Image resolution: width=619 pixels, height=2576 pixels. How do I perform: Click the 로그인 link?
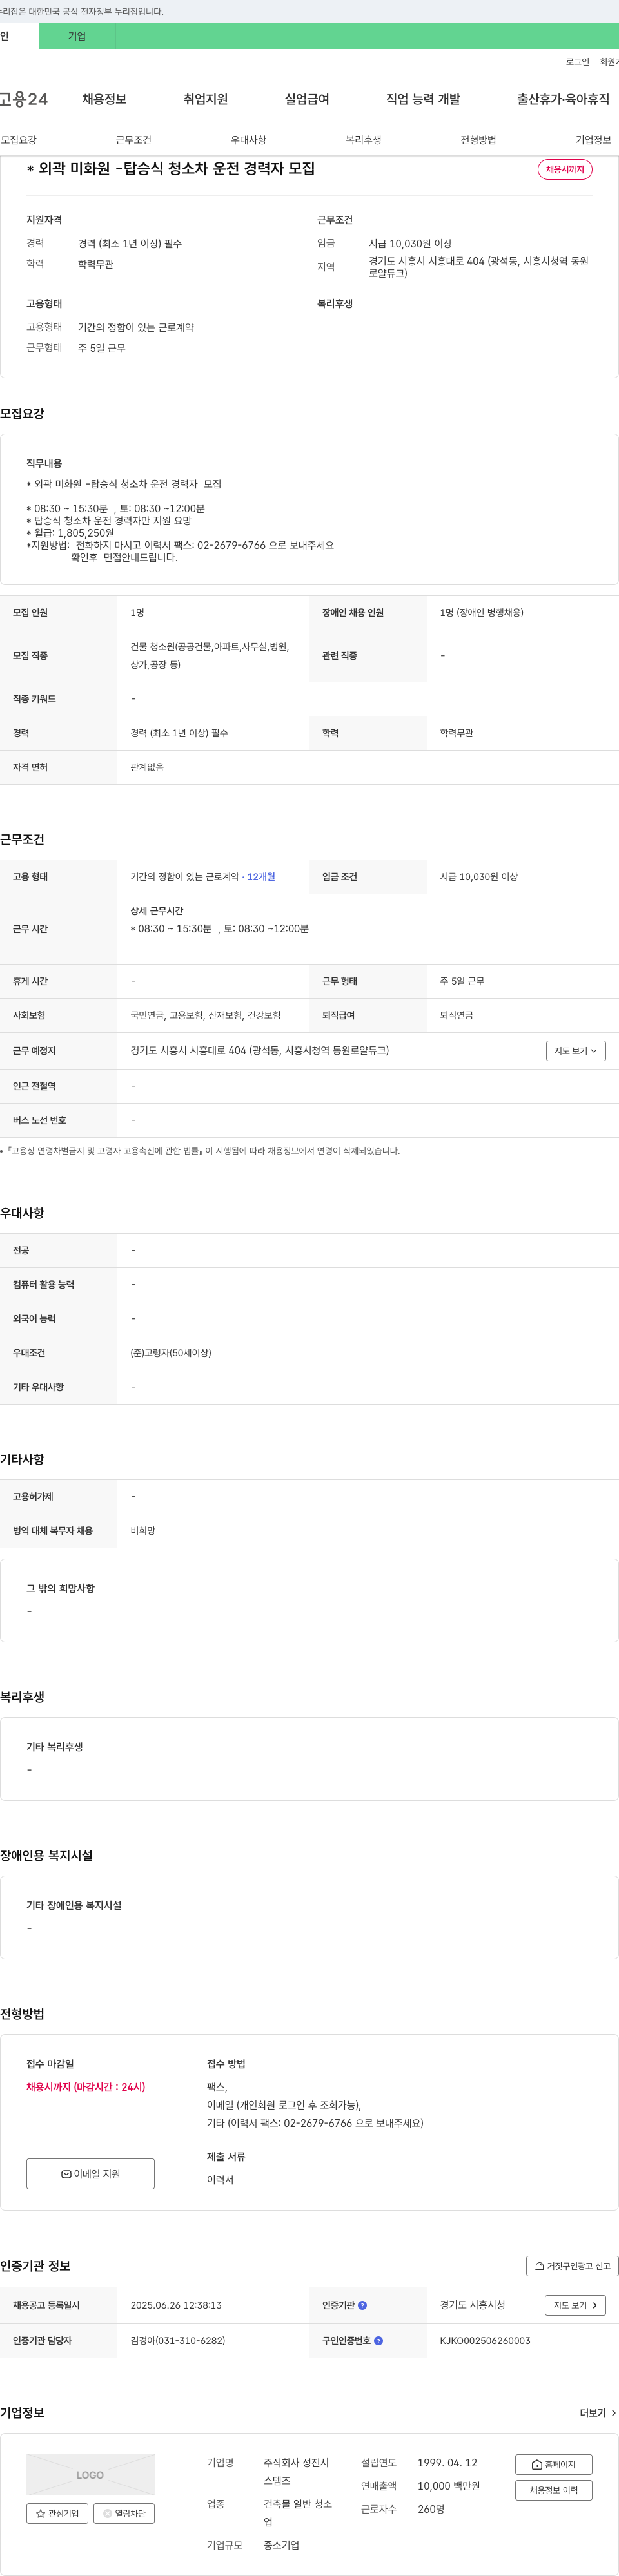[577, 62]
